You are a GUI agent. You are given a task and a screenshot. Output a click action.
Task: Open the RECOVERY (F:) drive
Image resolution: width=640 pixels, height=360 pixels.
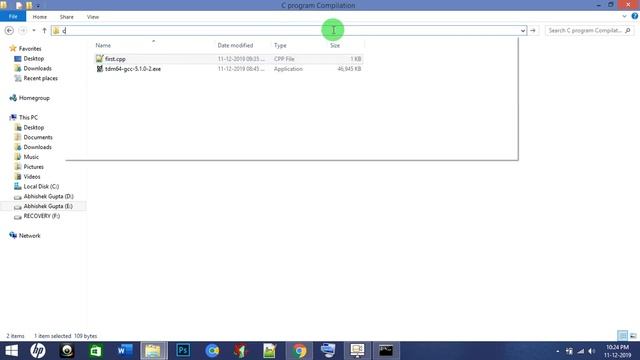(42, 216)
